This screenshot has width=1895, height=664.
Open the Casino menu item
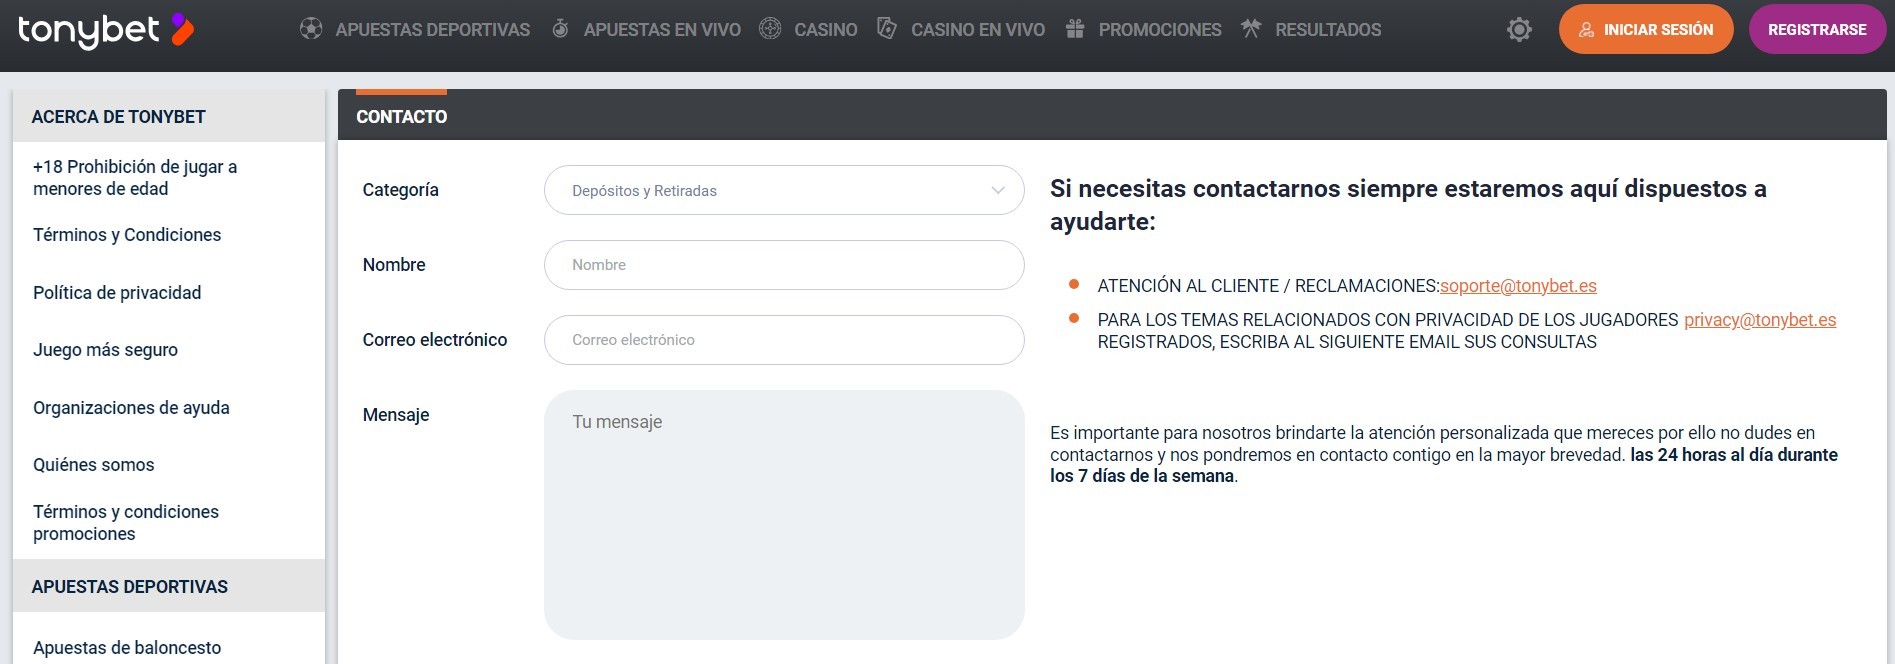tap(825, 30)
